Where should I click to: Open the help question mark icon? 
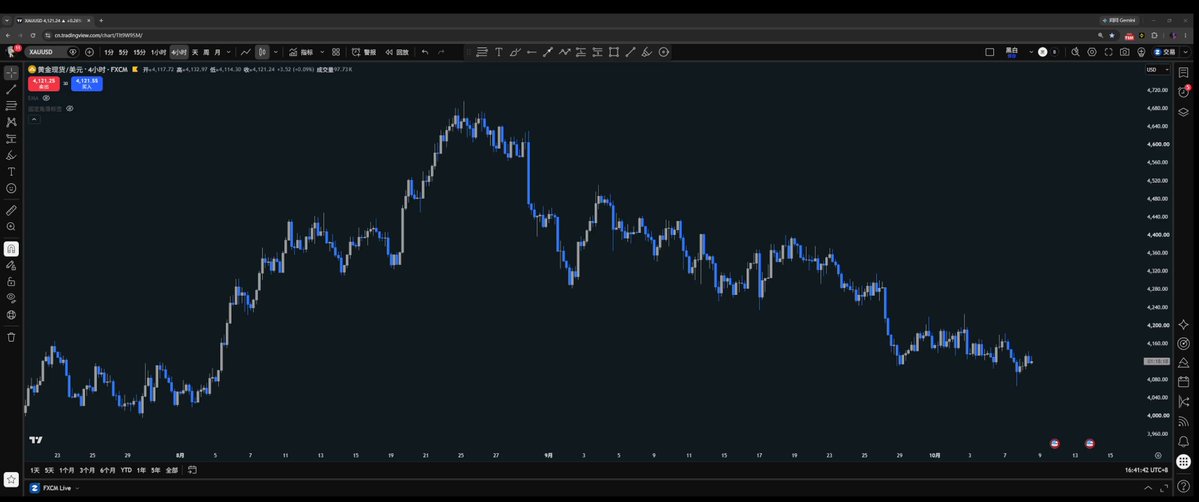[x=1184, y=486]
